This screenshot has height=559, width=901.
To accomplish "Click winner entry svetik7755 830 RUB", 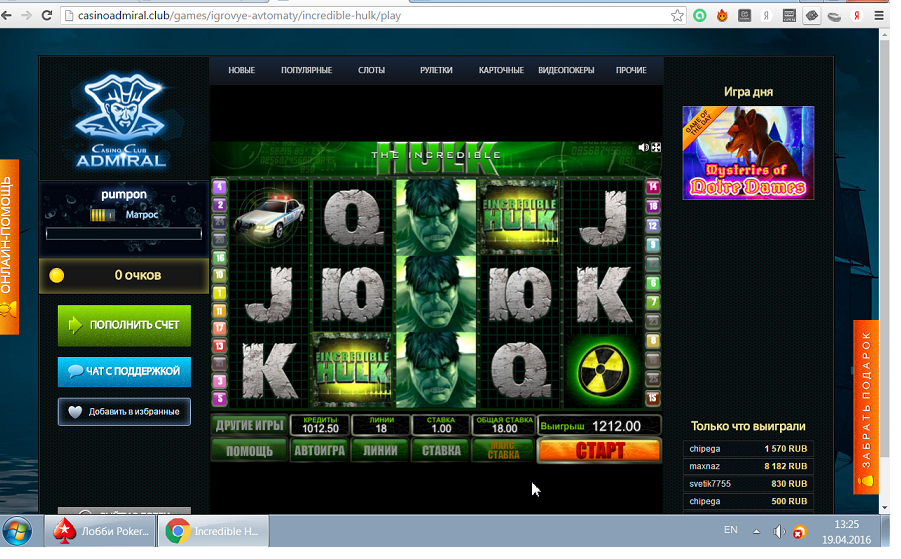I will (748, 484).
